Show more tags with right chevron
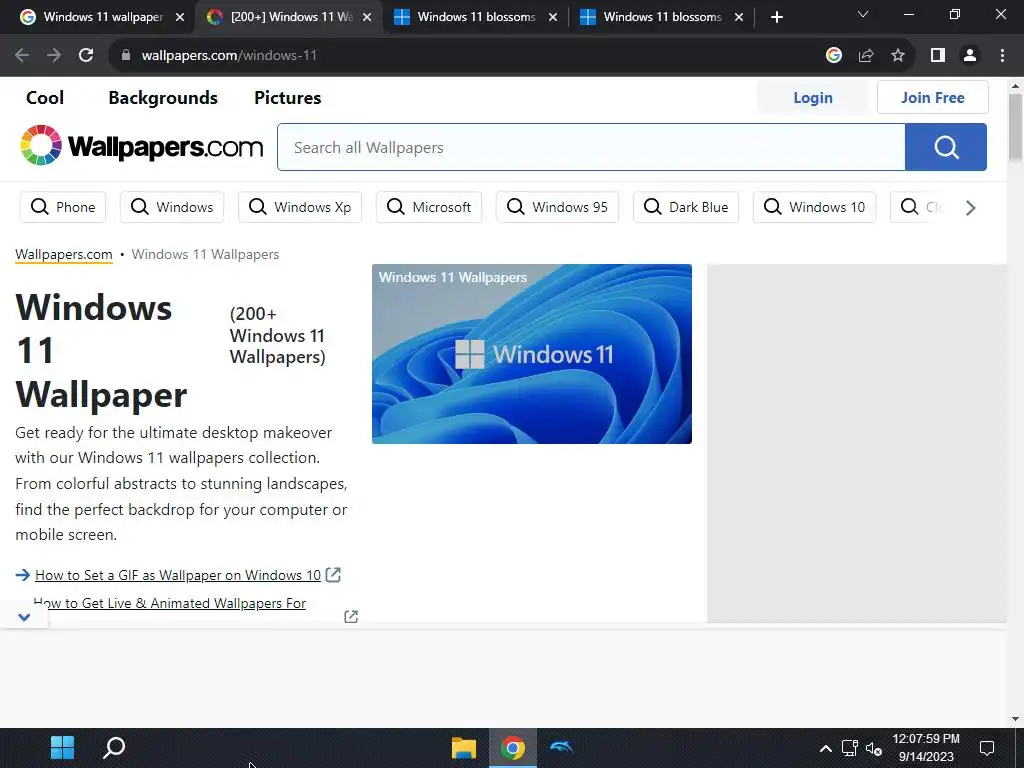 (970, 208)
